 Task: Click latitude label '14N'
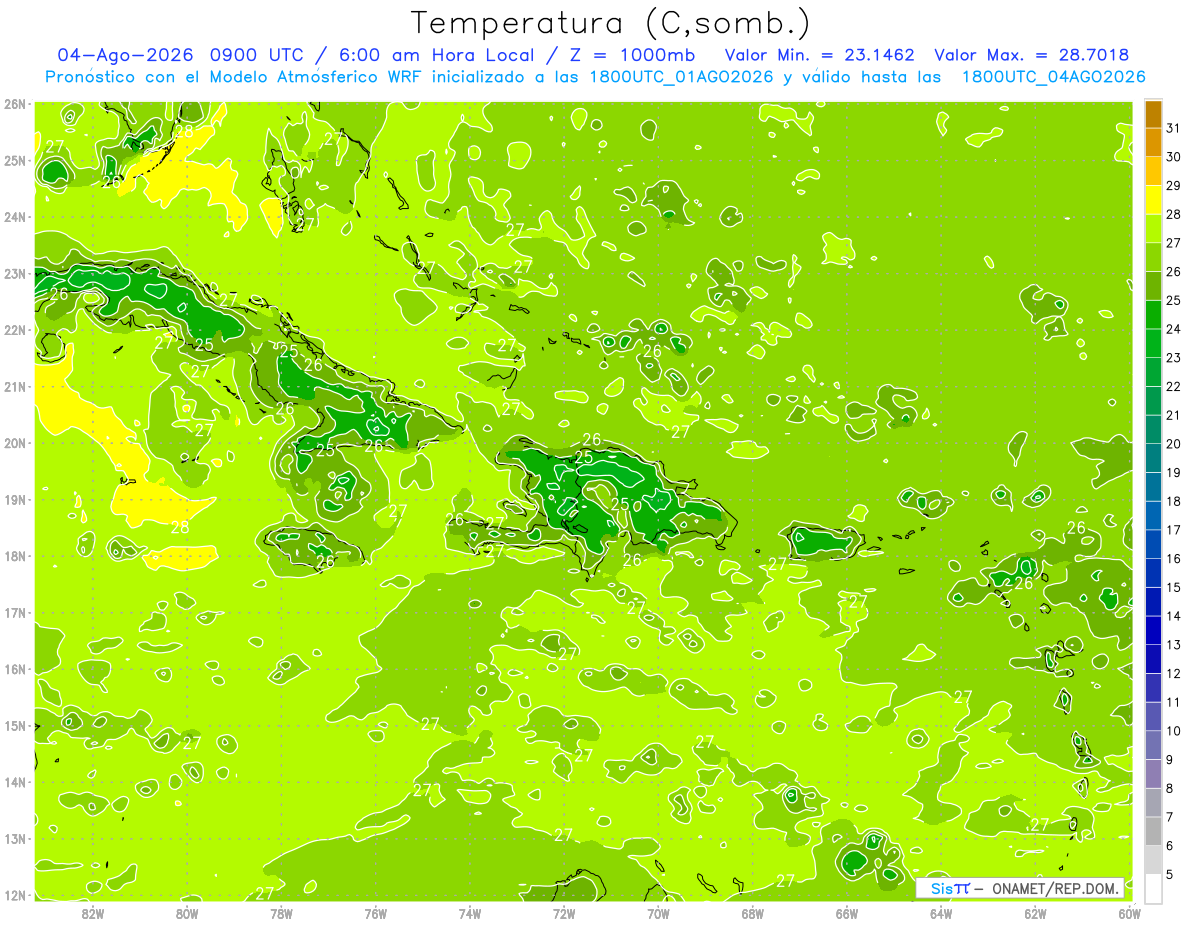coord(14,782)
